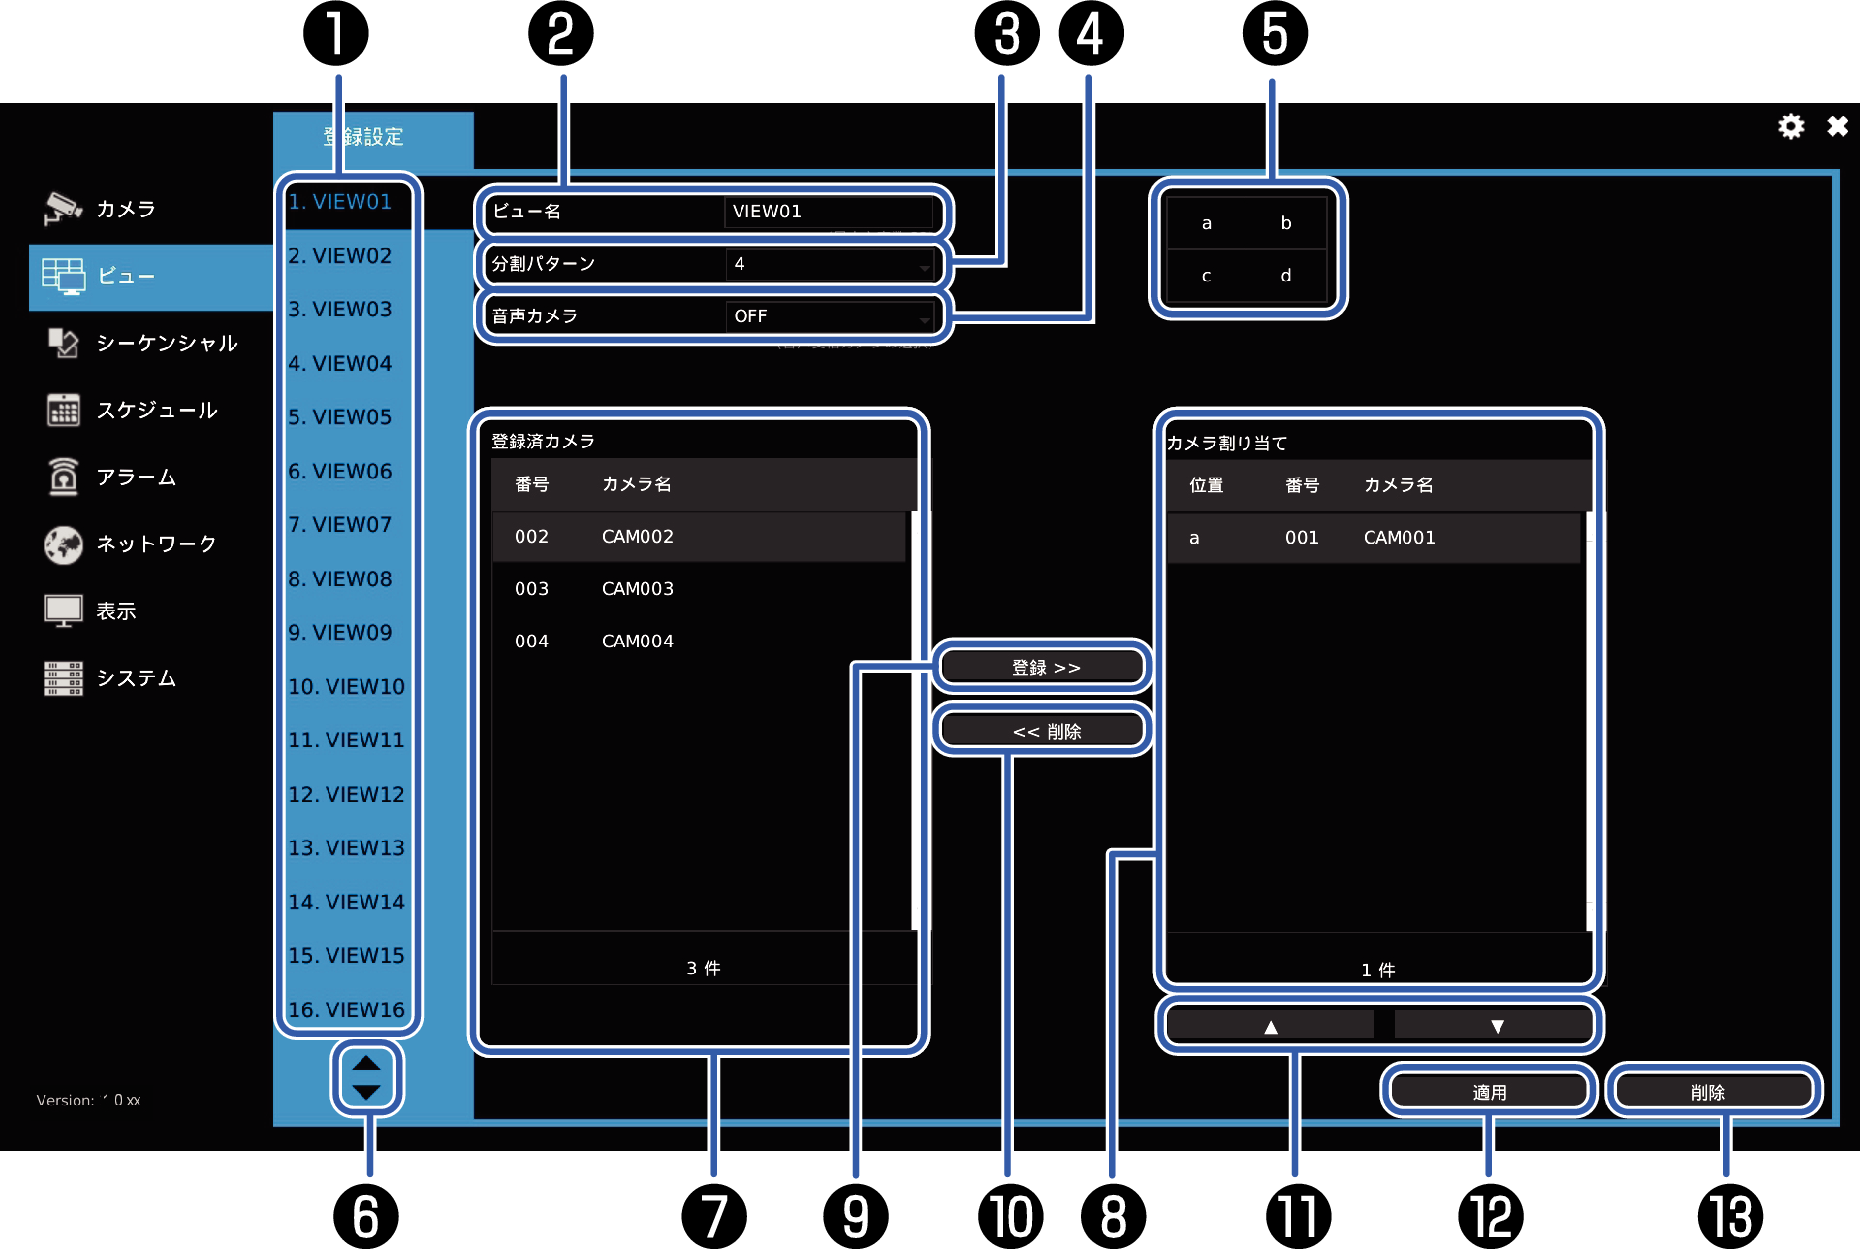This screenshot has height=1249, width=1860.
Task: Click the 位置 header in カメラ割り当て
Action: (1206, 485)
